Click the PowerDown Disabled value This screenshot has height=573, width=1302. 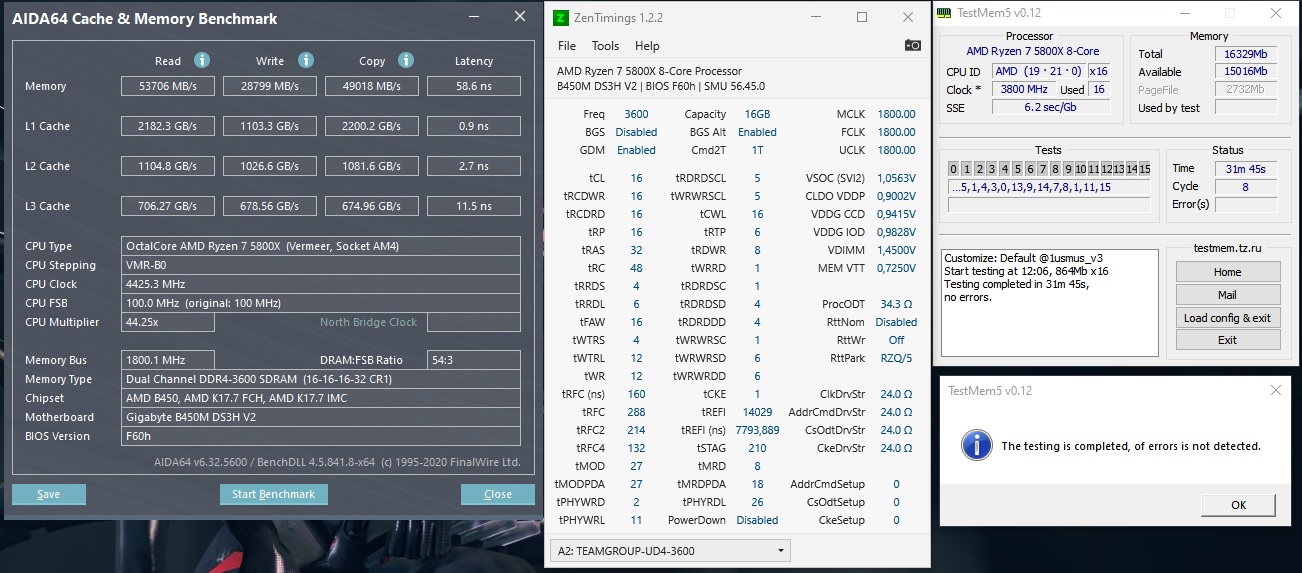coord(757,520)
